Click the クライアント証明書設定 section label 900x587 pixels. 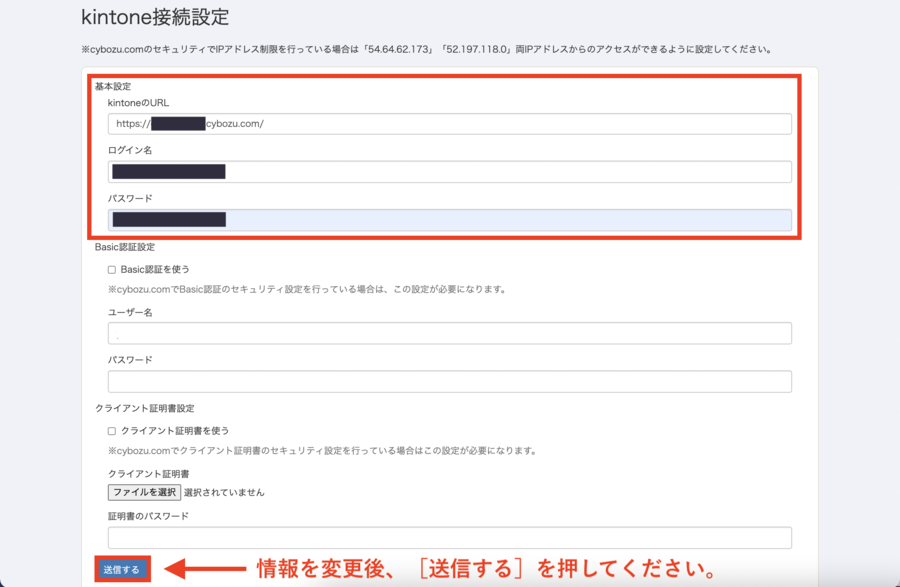pos(145,409)
